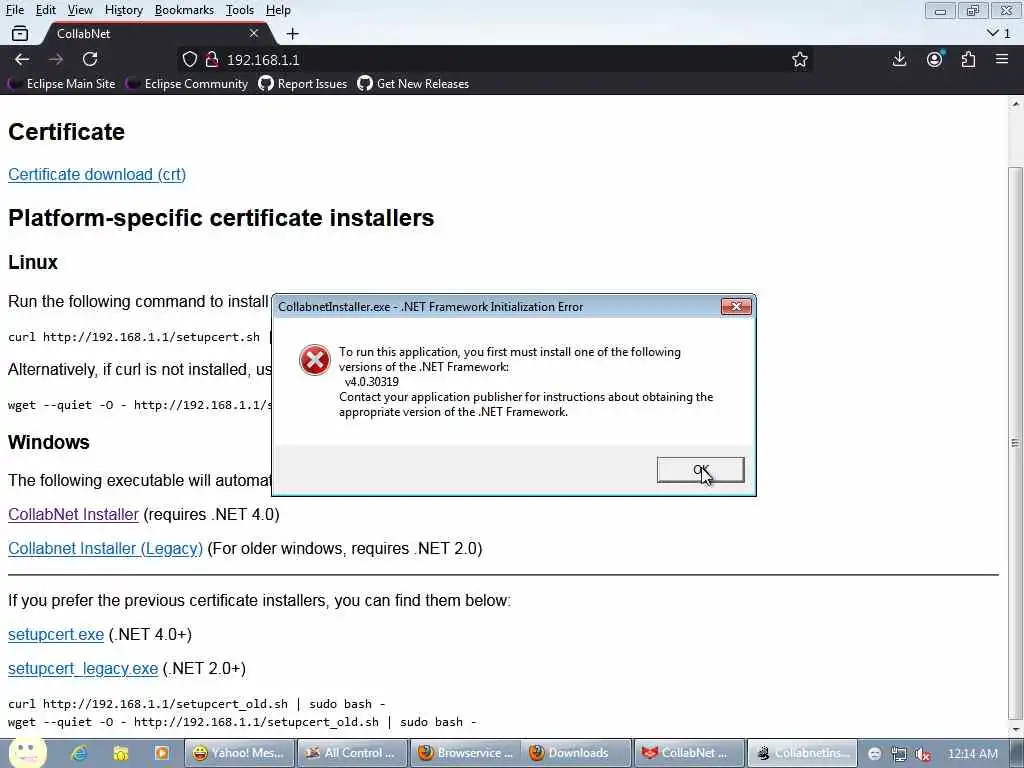This screenshot has width=1024, height=768.
Task: Click the insecure connection padlock icon
Action: point(212,59)
